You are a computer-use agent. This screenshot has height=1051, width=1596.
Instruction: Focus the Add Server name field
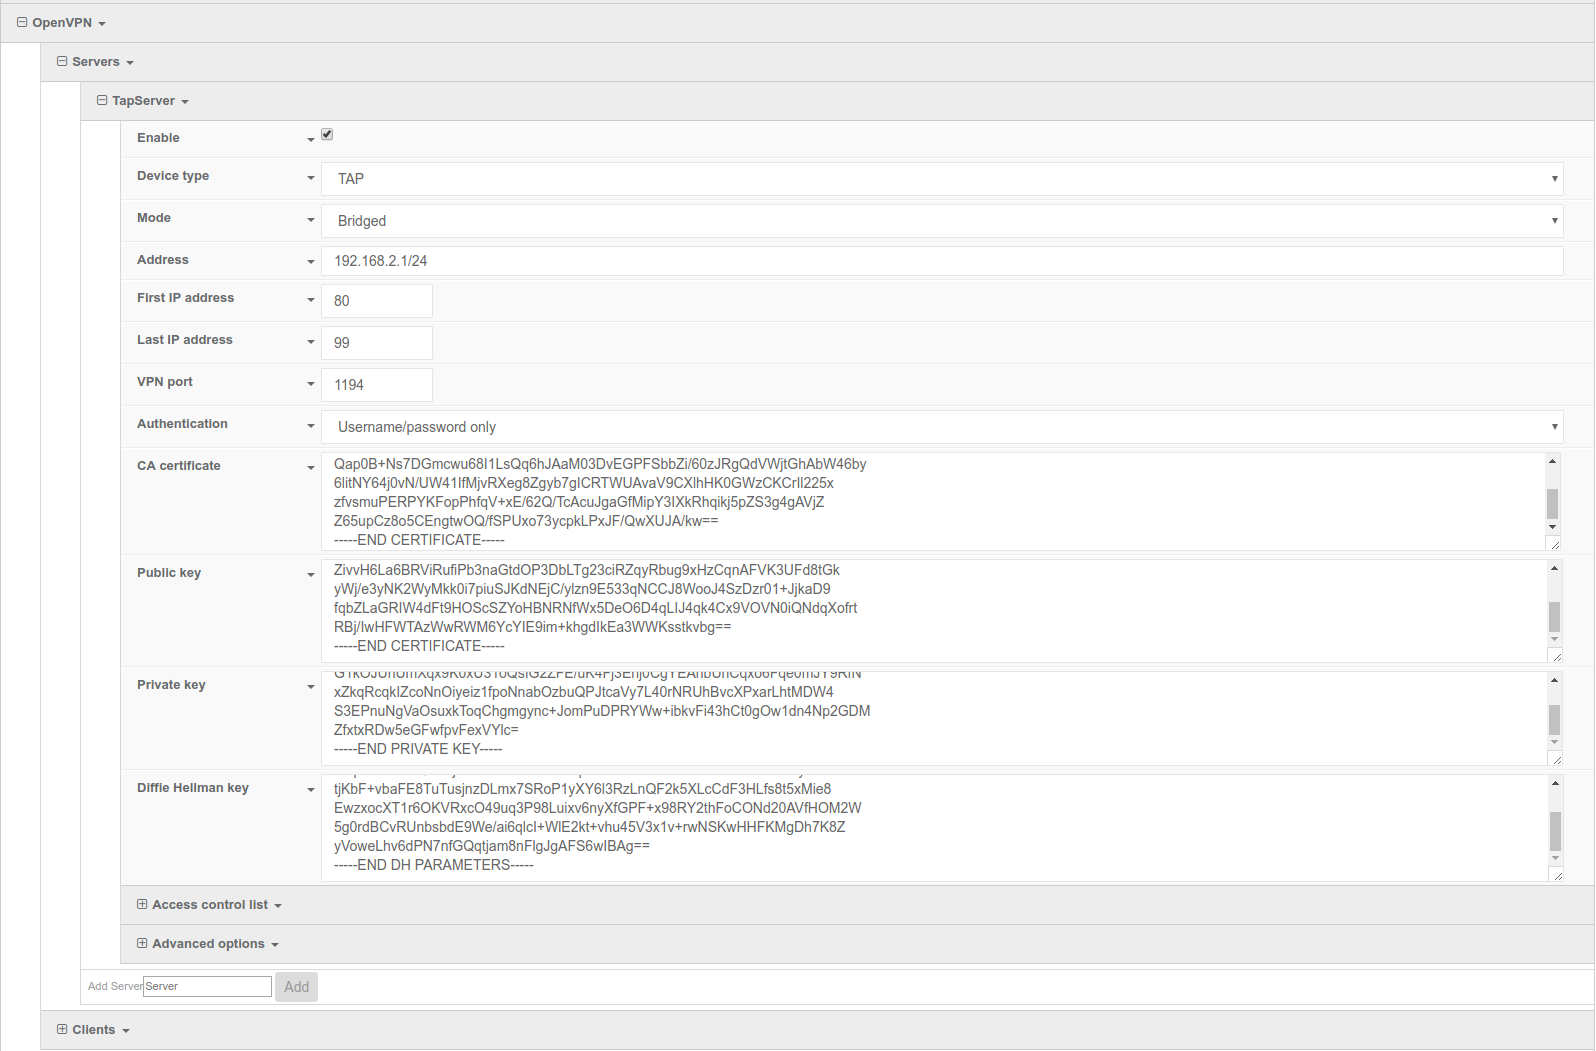tap(207, 987)
